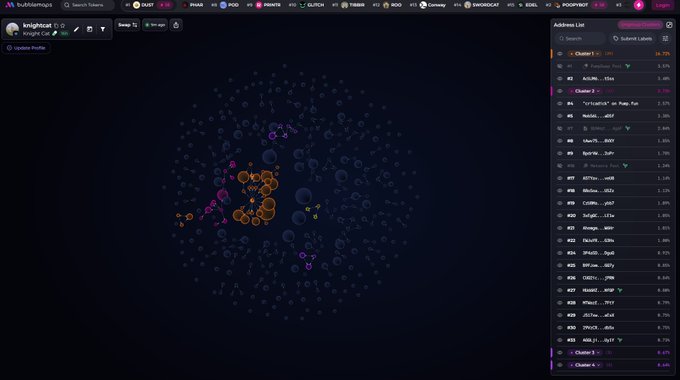The width and height of the screenshot is (680, 380).
Task: Click the pencil edit icon
Action: coord(76,29)
